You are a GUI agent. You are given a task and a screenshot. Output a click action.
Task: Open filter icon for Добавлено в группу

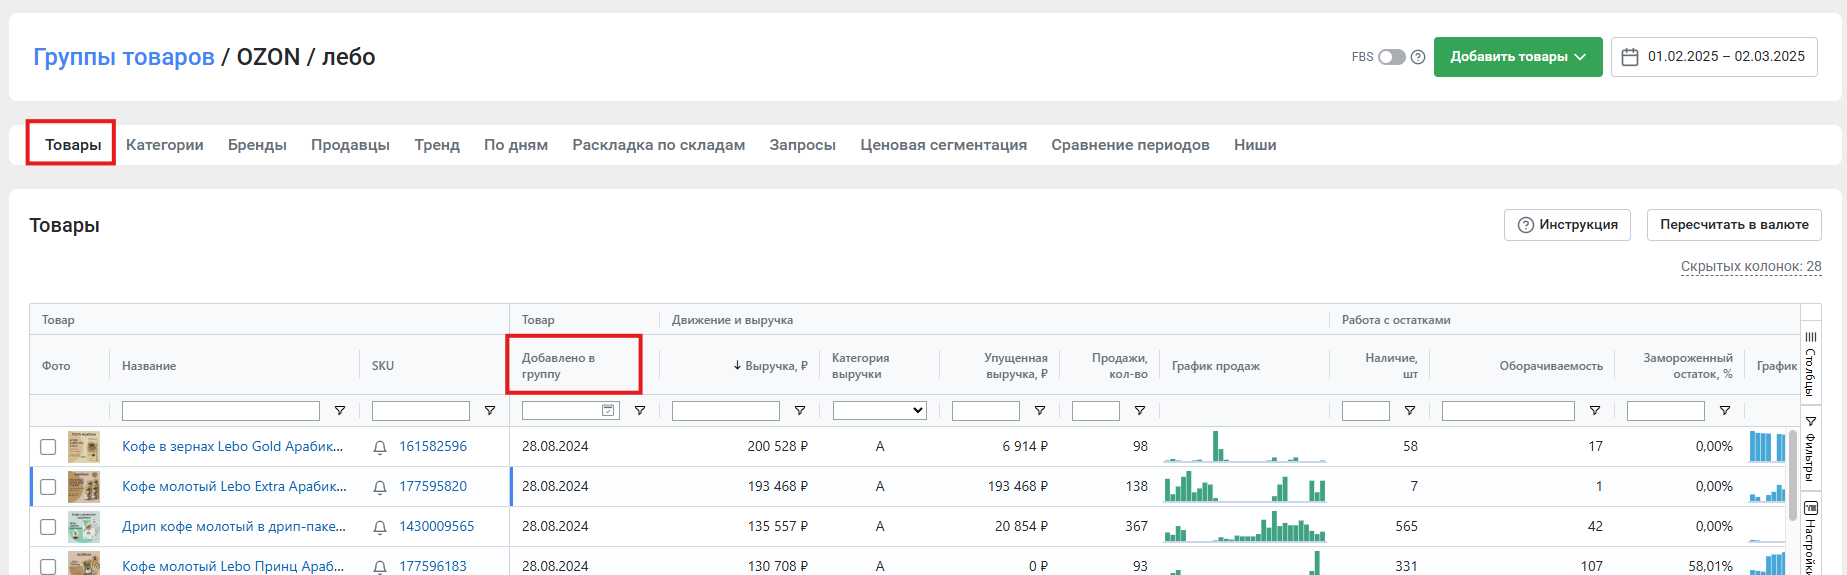click(640, 411)
